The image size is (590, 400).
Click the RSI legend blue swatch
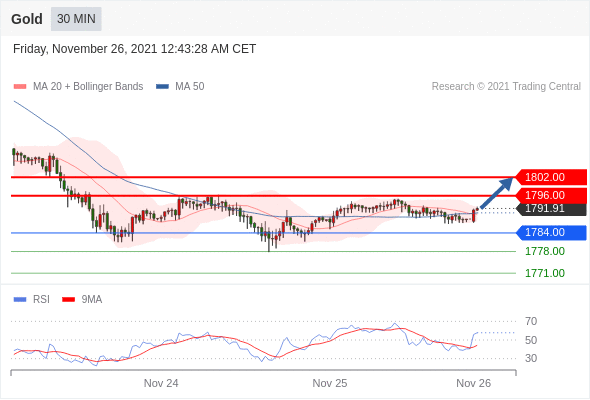tap(20, 300)
